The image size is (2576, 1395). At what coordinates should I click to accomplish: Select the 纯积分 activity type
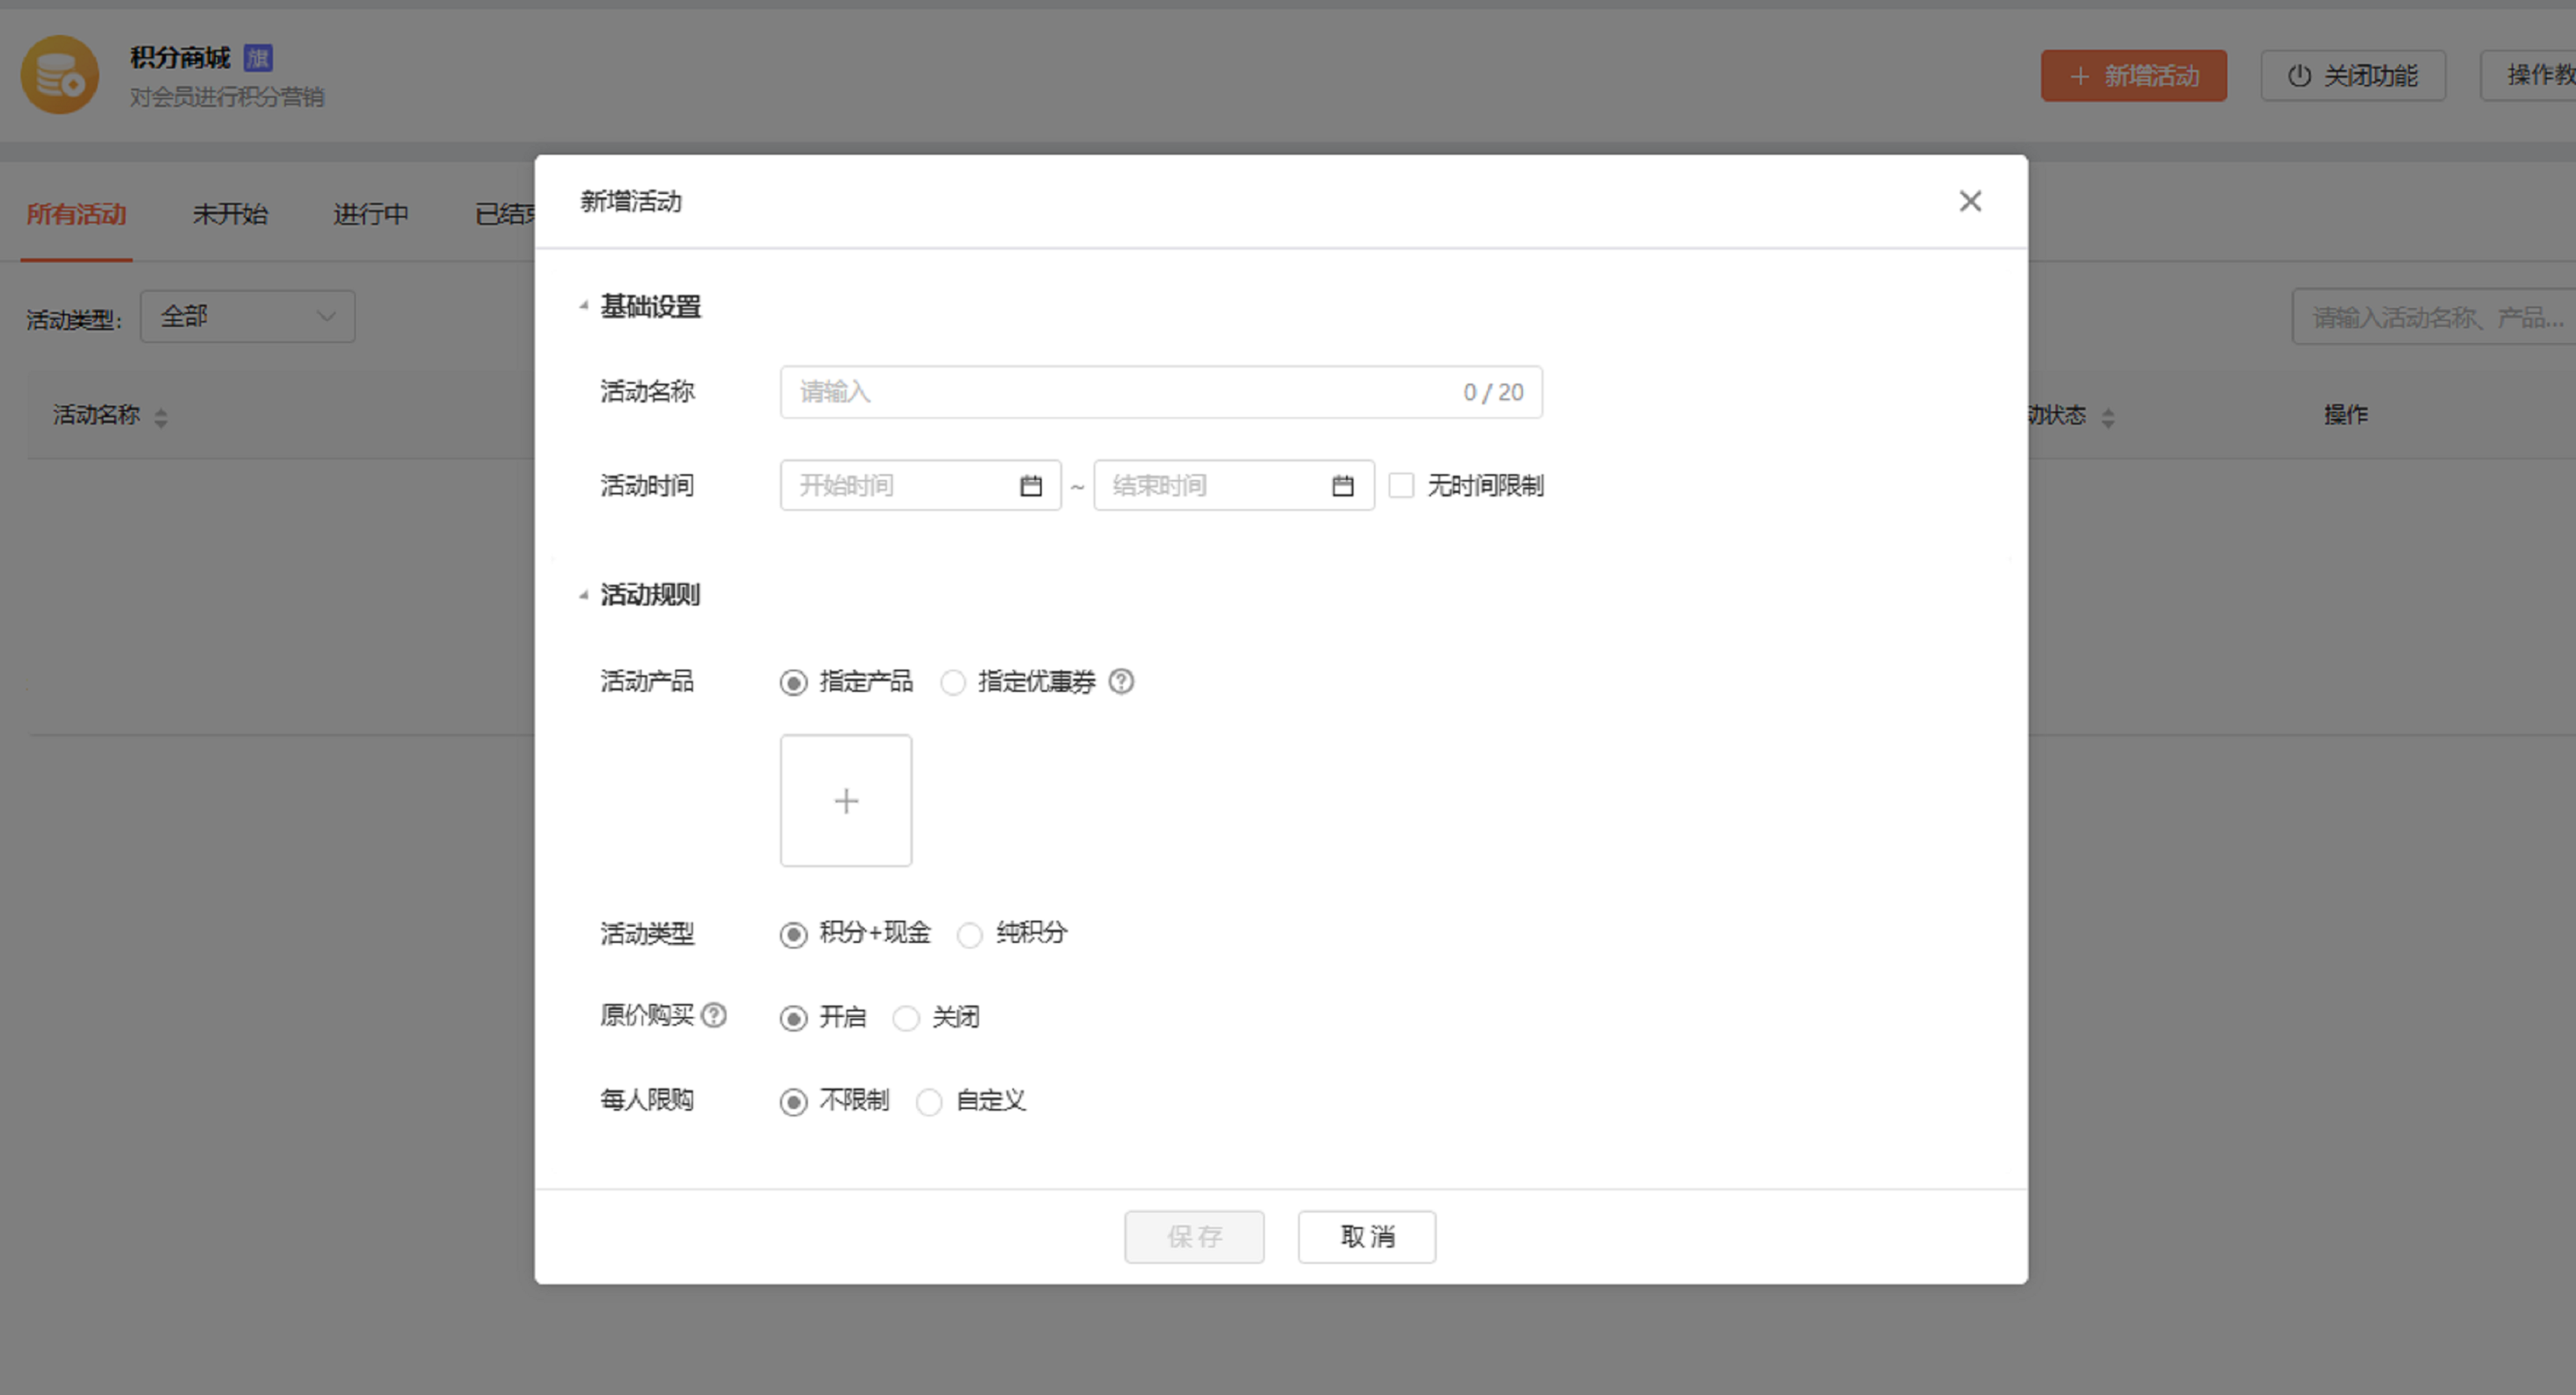tap(969, 934)
